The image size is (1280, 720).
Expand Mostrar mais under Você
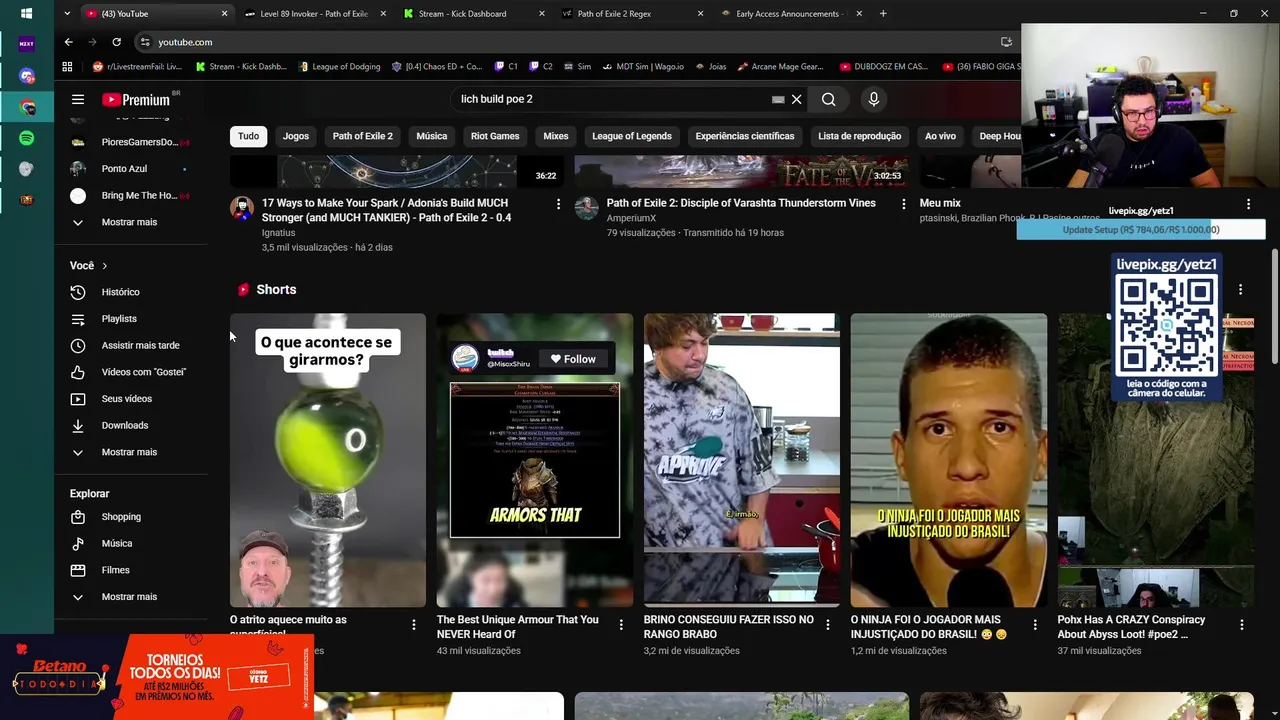128,452
